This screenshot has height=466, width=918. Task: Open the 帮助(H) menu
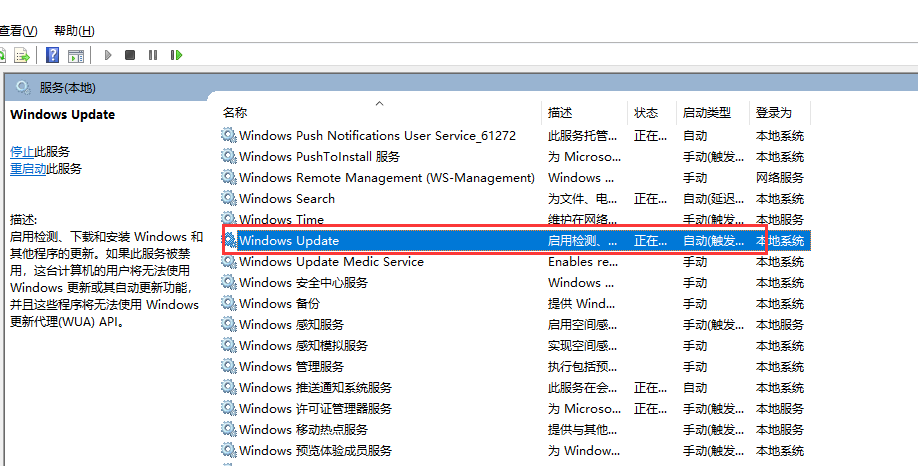(x=74, y=30)
